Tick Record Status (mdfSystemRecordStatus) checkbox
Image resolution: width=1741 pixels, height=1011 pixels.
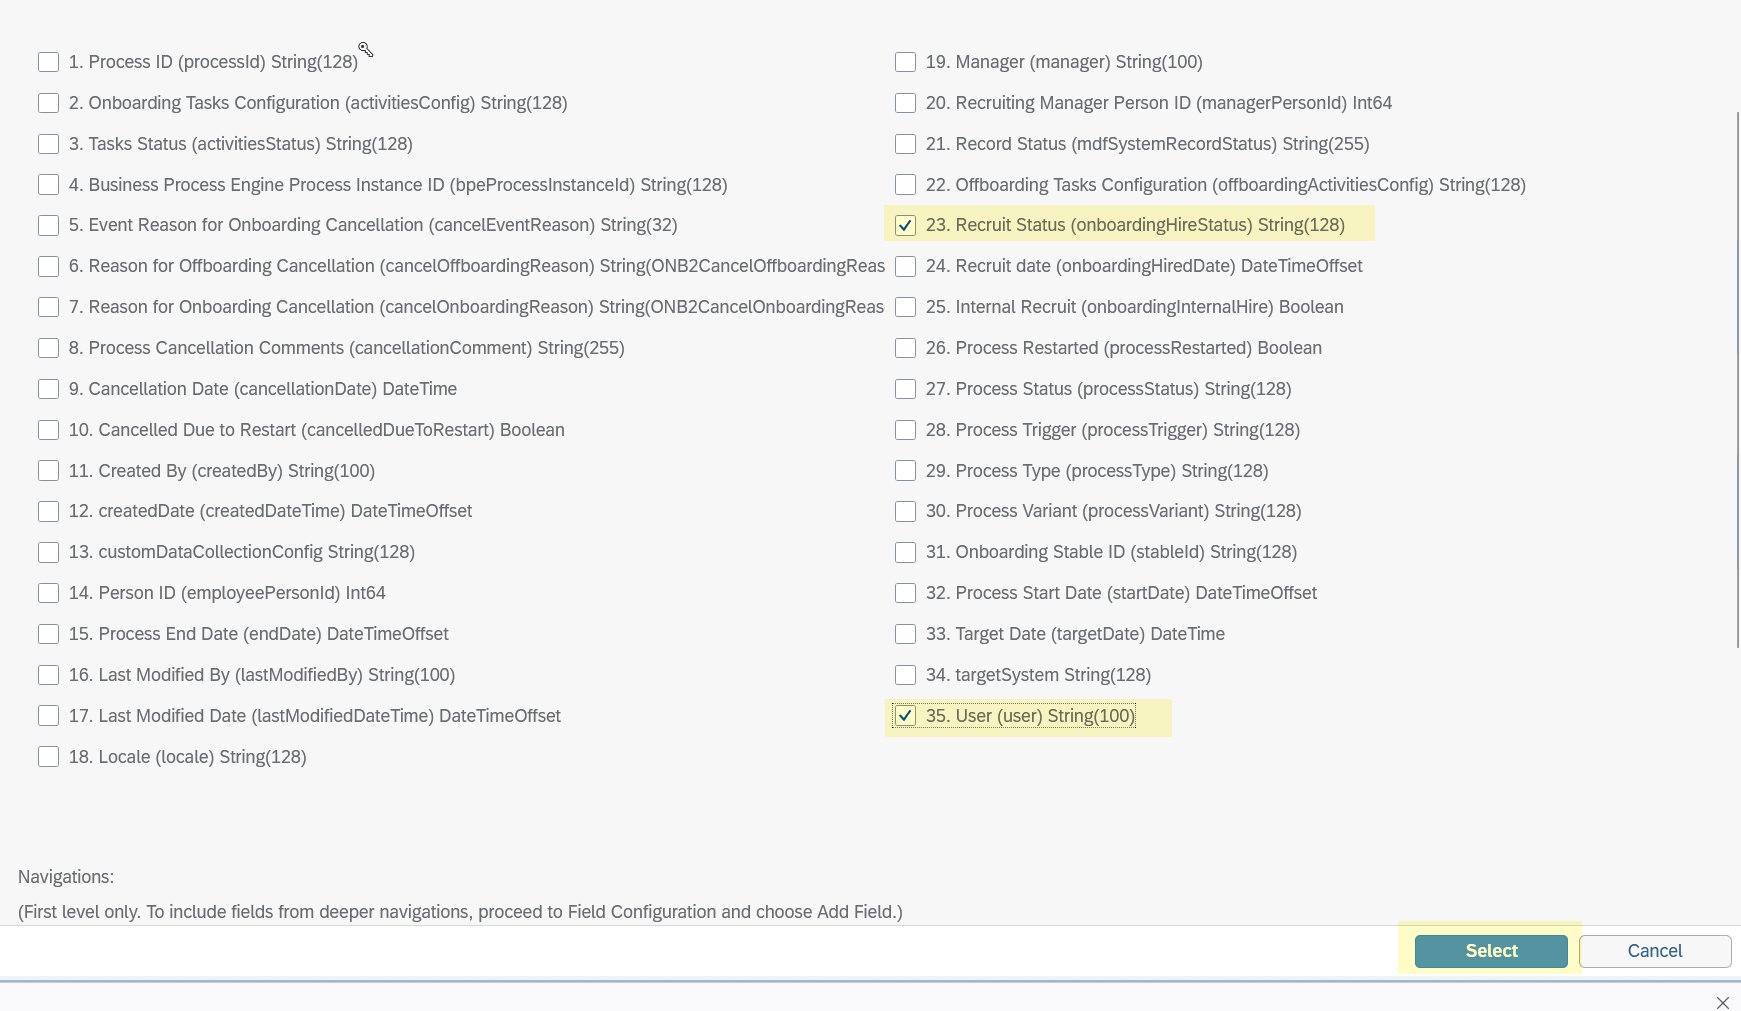tap(905, 144)
